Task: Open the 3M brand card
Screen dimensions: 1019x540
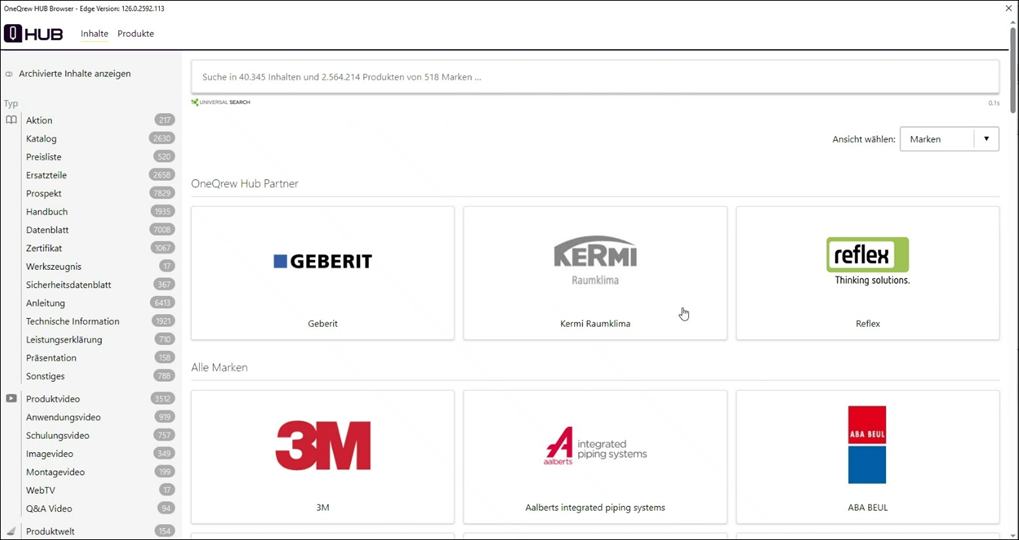Action: click(x=323, y=457)
